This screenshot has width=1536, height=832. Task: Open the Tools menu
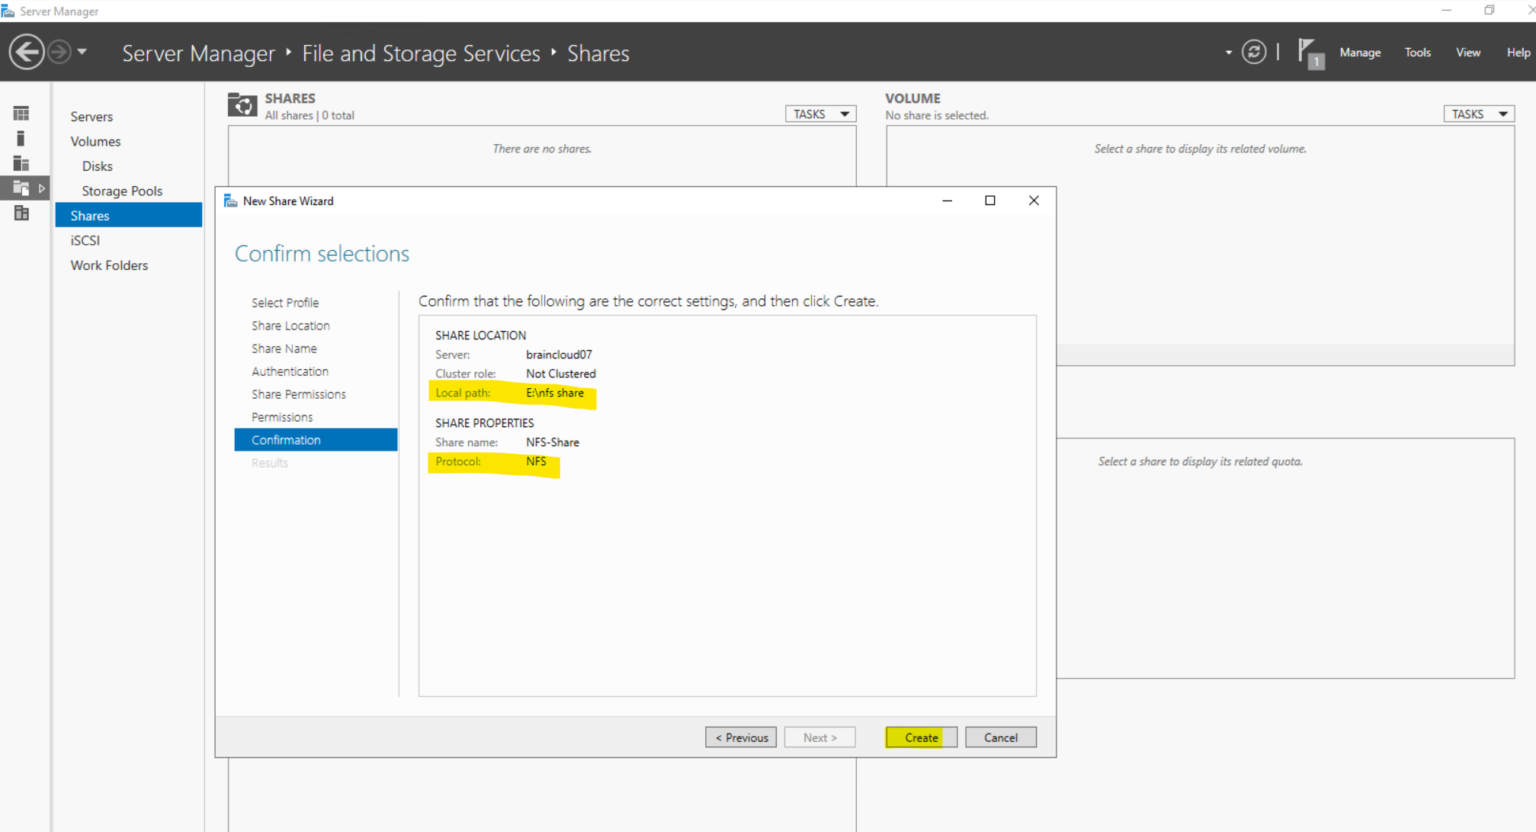1417,52
